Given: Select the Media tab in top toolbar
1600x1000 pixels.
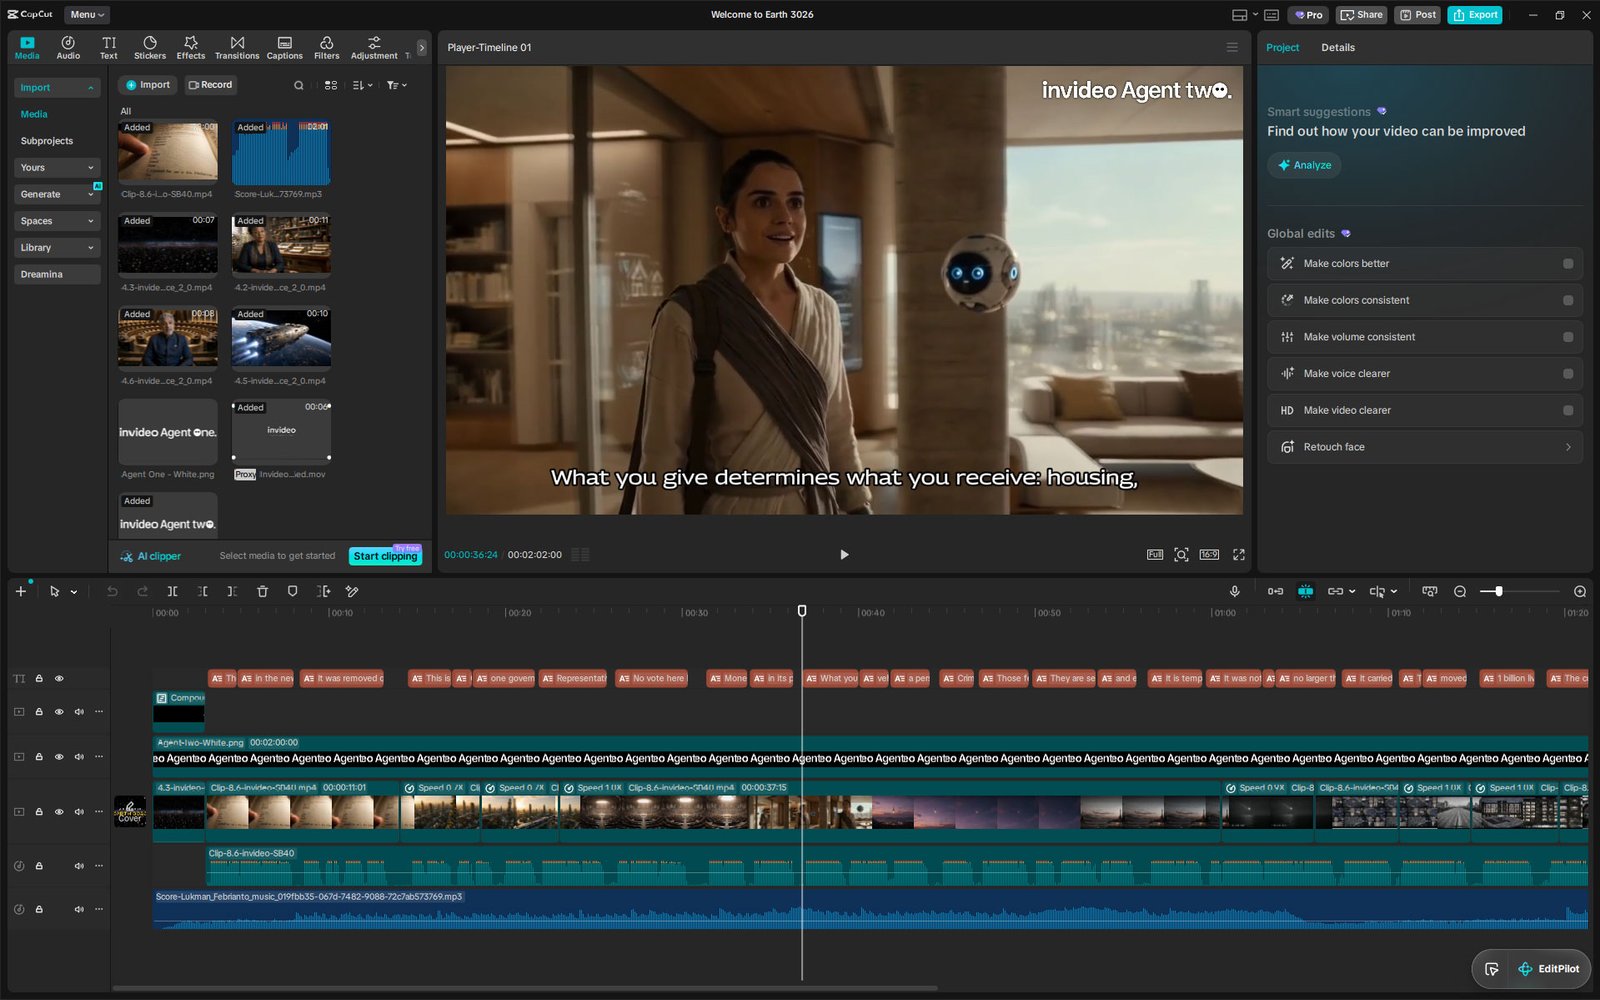Looking at the screenshot, I should [27, 47].
